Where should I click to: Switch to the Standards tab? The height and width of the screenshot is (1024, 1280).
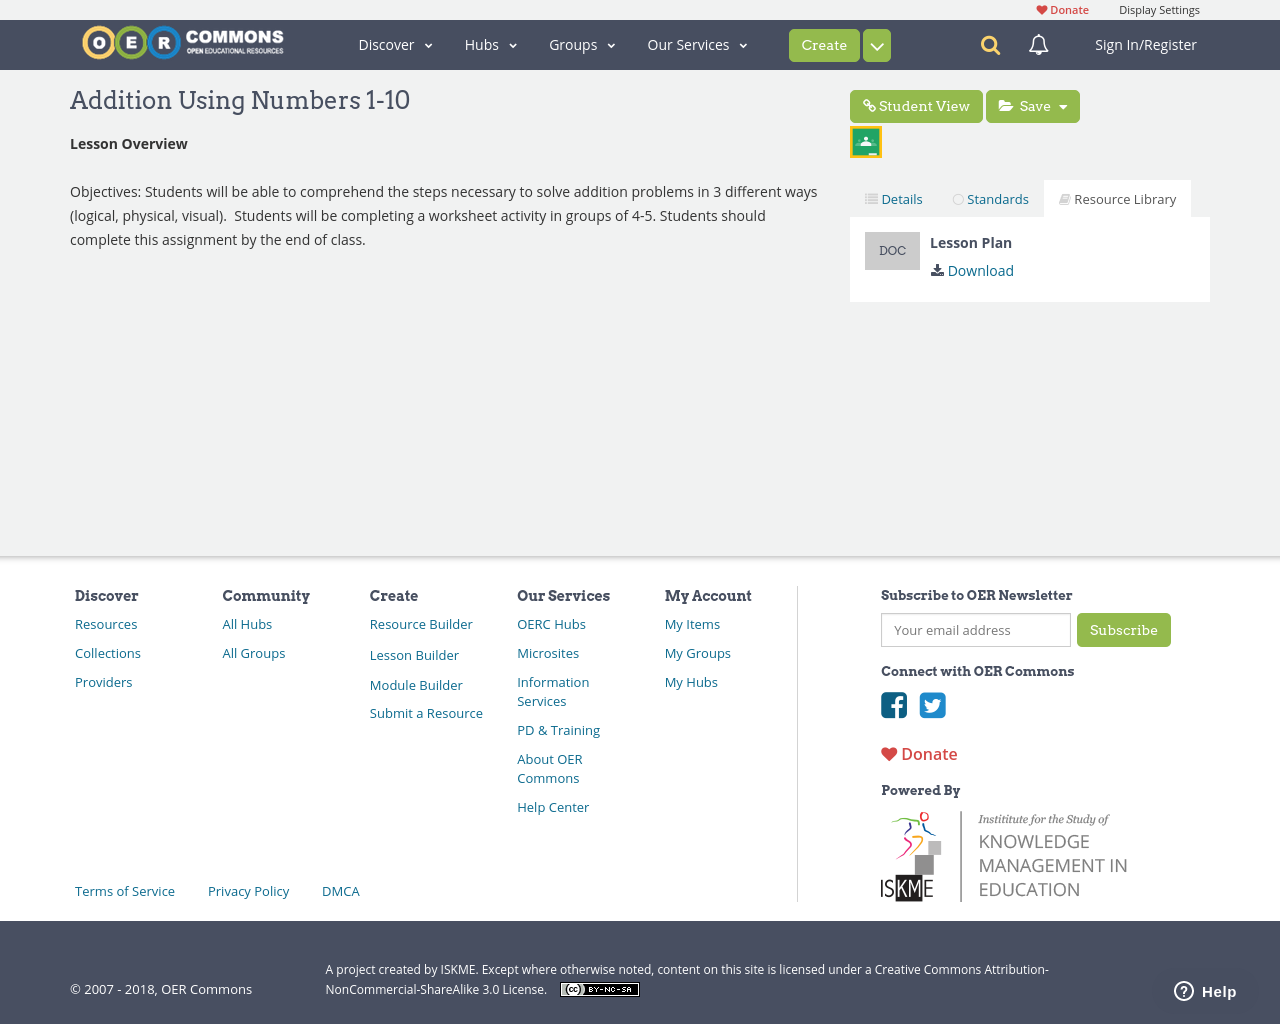[x=990, y=199]
